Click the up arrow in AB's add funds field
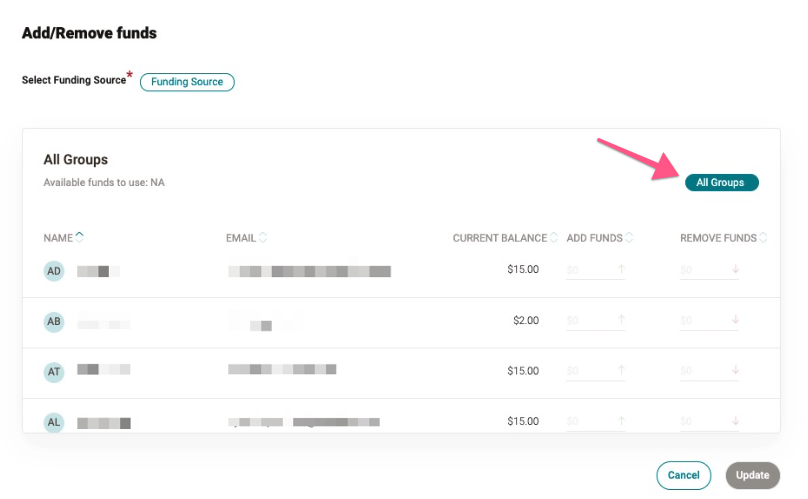This screenshot has width=808, height=499. [621, 320]
